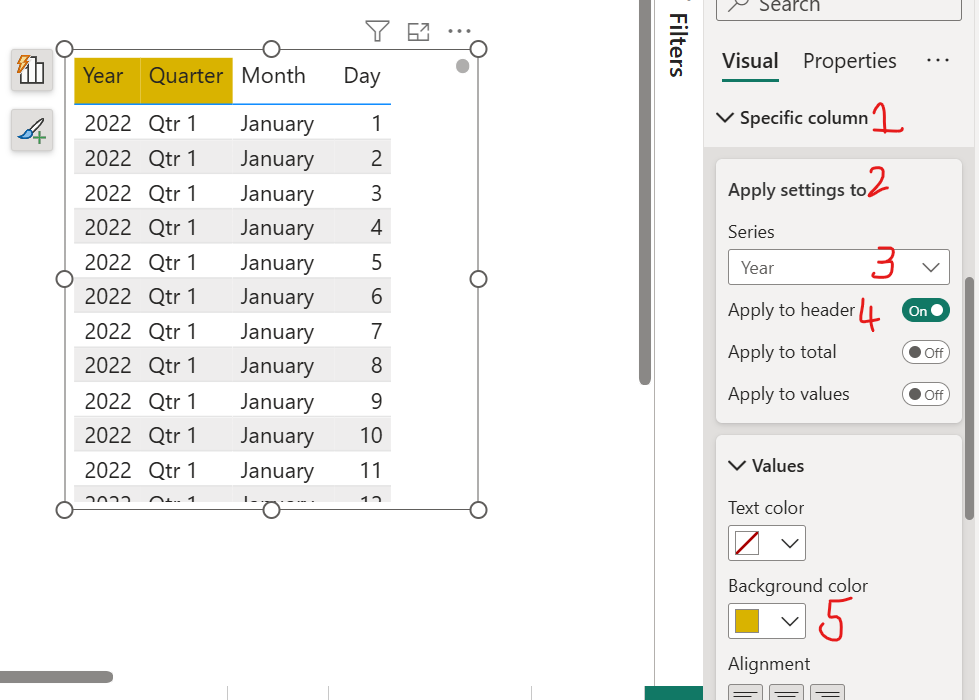Image resolution: width=979 pixels, height=700 pixels.
Task: Align values left
Action: [x=745, y=692]
